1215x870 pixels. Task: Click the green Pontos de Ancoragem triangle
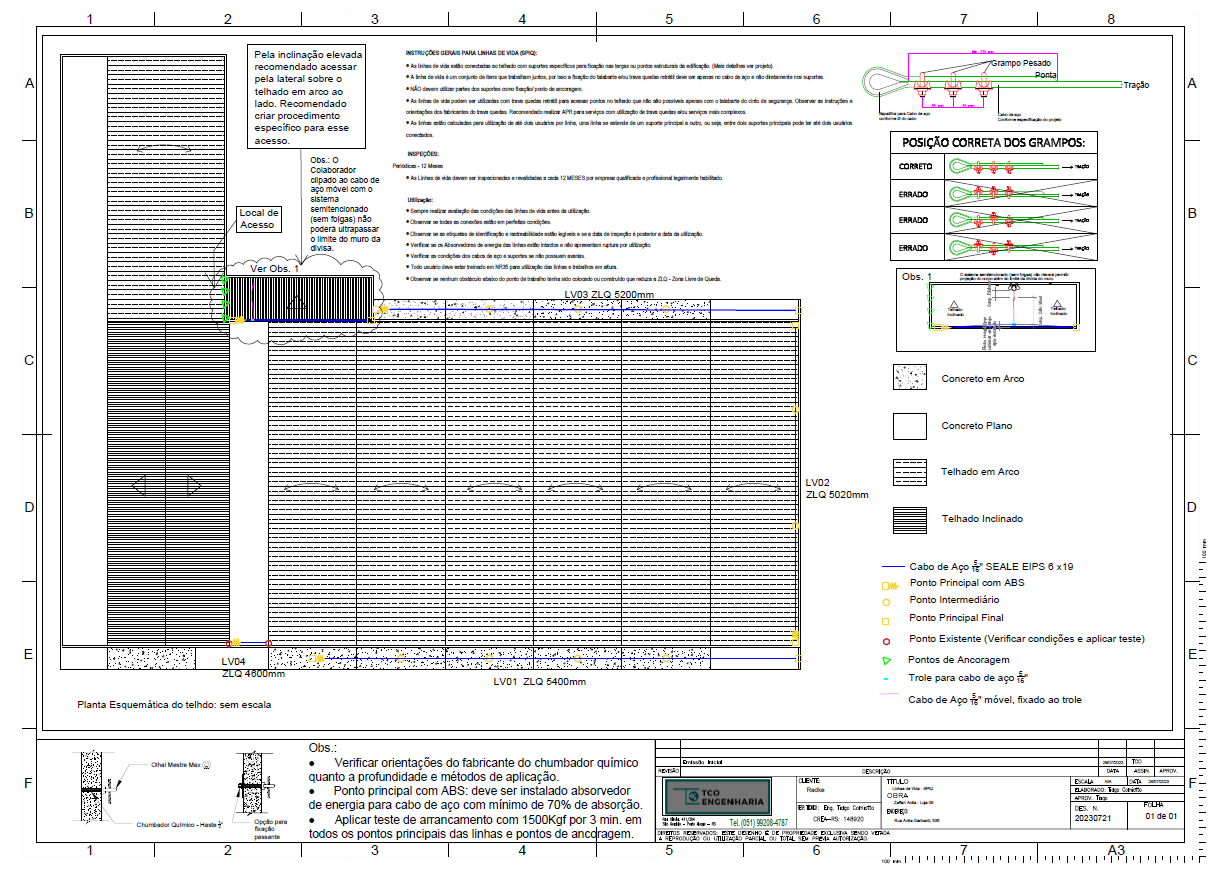click(x=886, y=661)
